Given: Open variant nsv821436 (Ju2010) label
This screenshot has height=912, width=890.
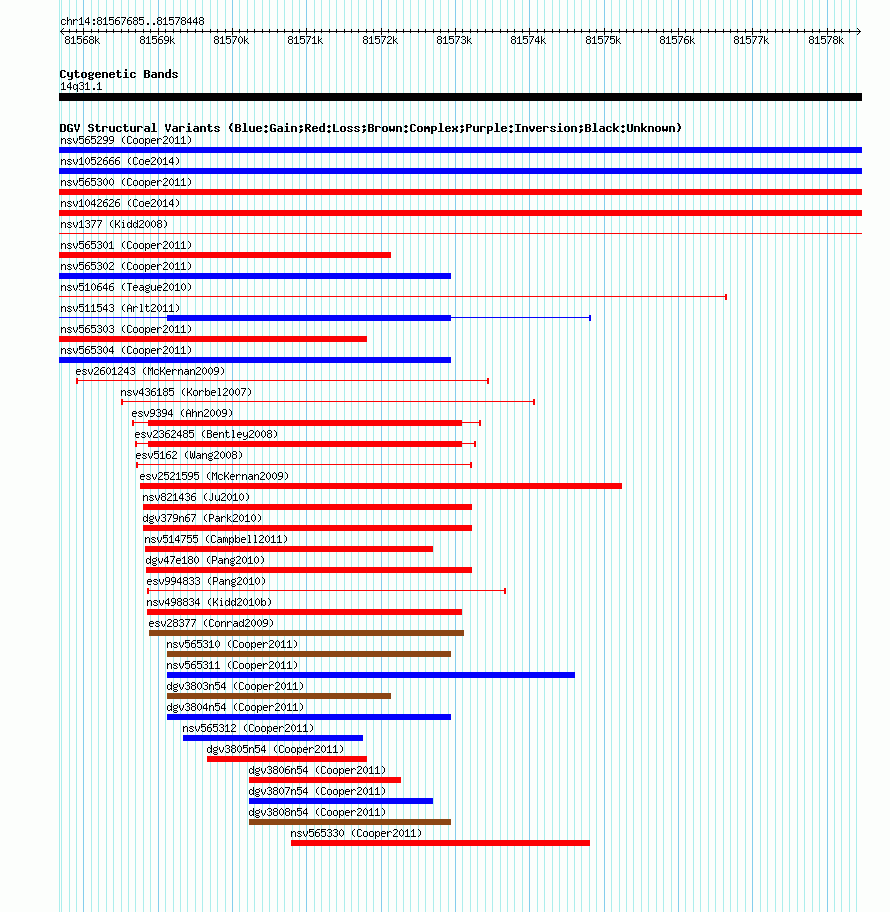Looking at the screenshot, I should (x=196, y=496).
